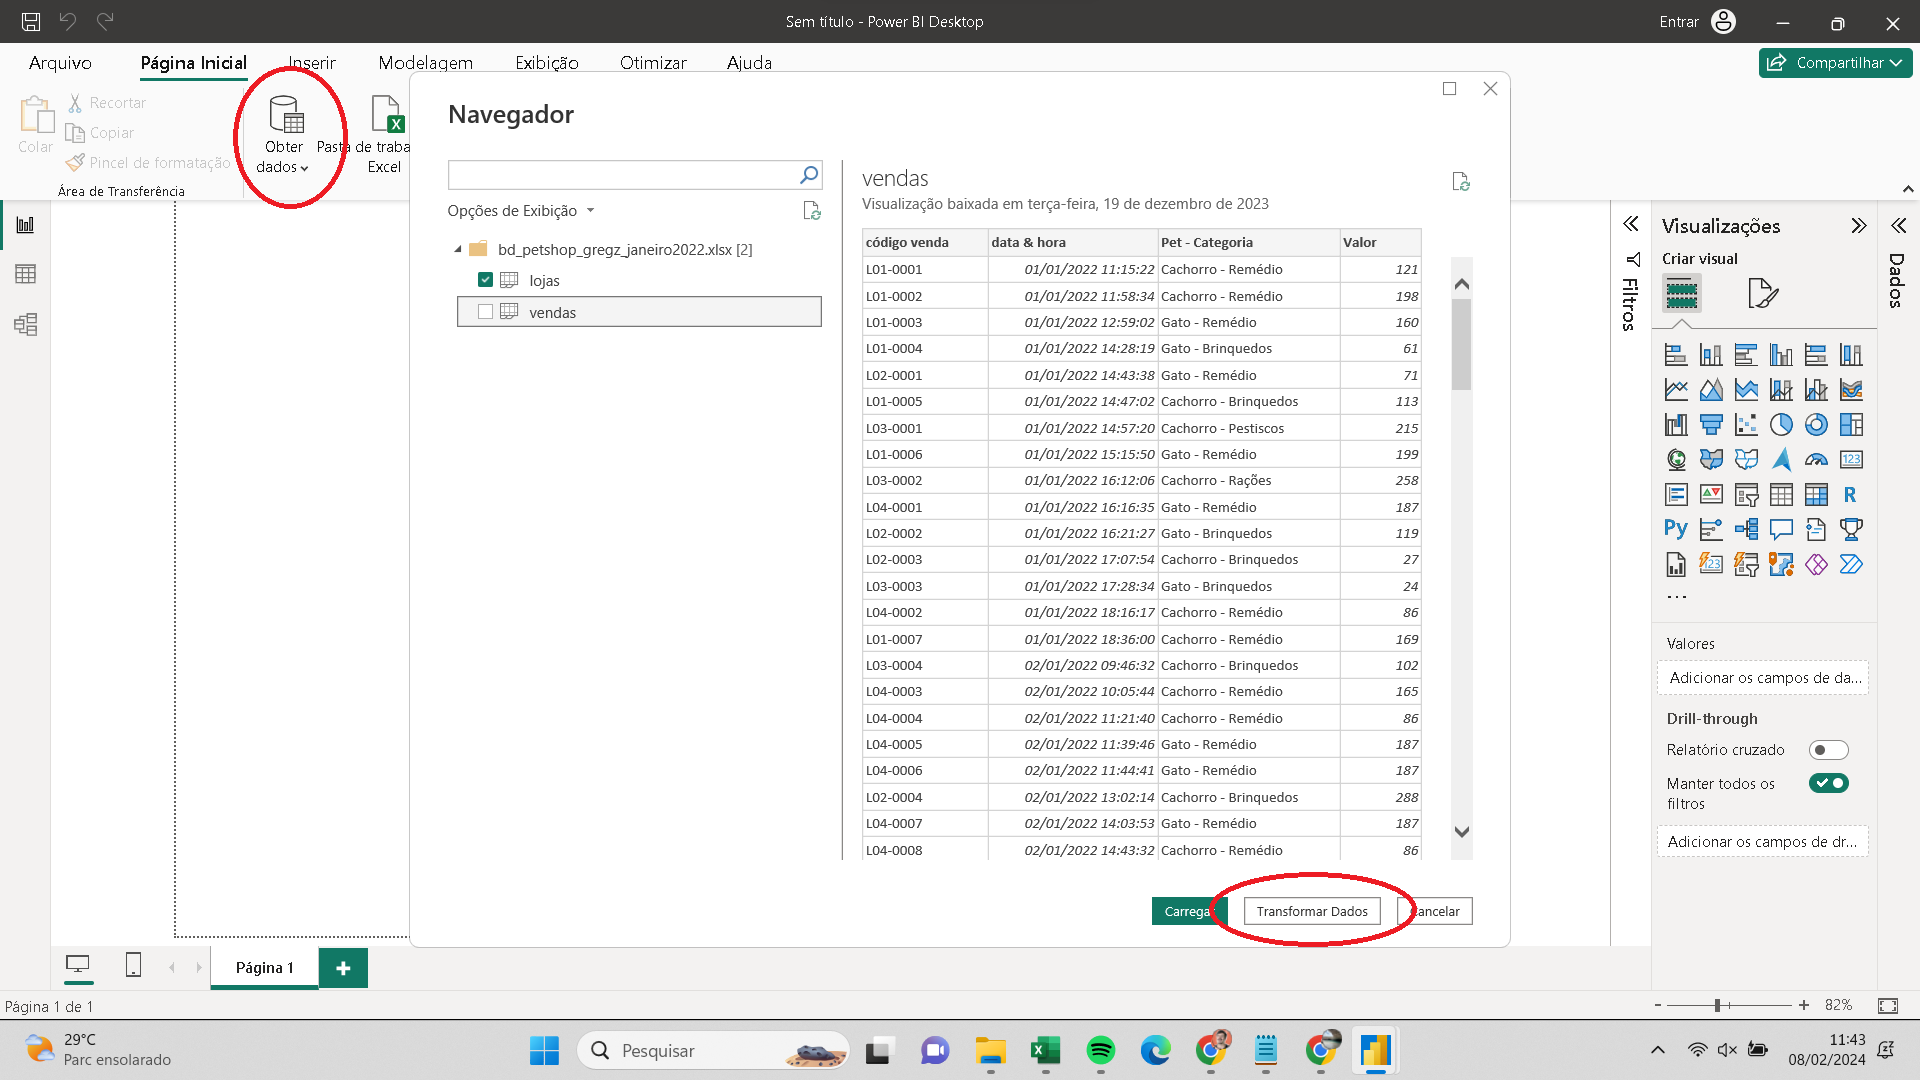
Task: Select the card (123) visual
Action: (x=1851, y=460)
